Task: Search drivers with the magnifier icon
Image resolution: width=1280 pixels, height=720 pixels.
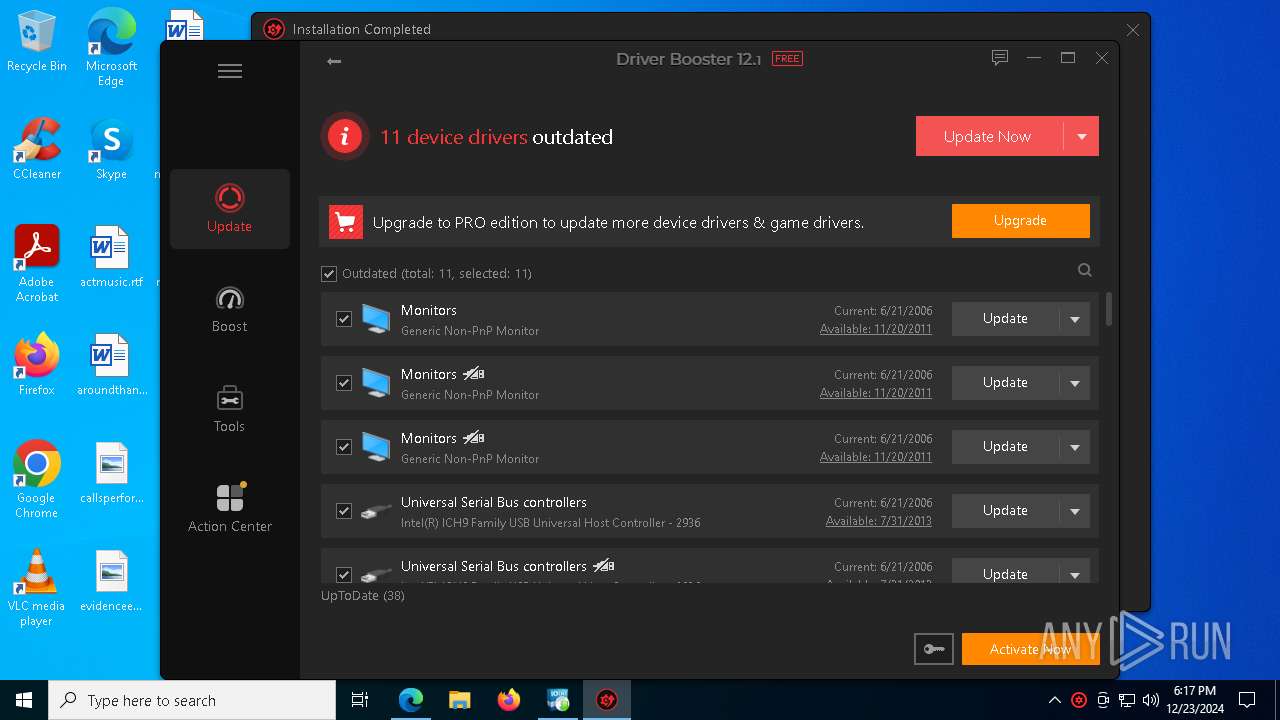Action: (x=1085, y=270)
